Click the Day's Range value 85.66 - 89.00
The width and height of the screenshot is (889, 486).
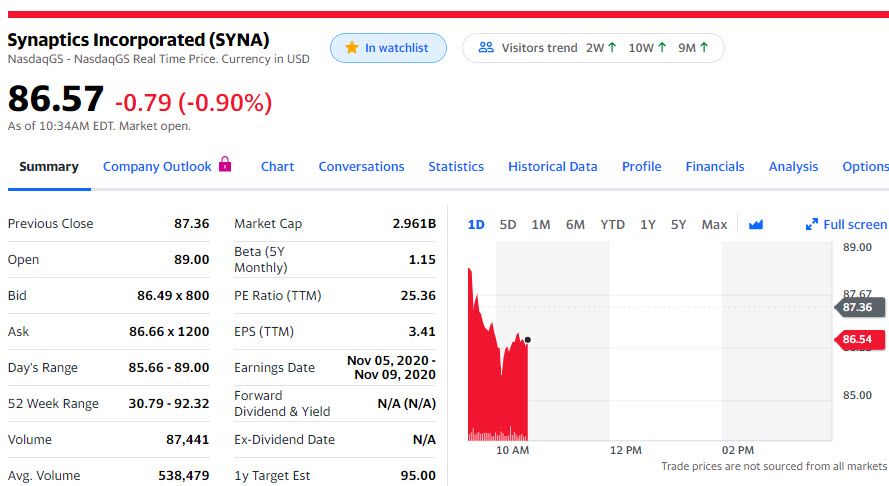pos(168,367)
